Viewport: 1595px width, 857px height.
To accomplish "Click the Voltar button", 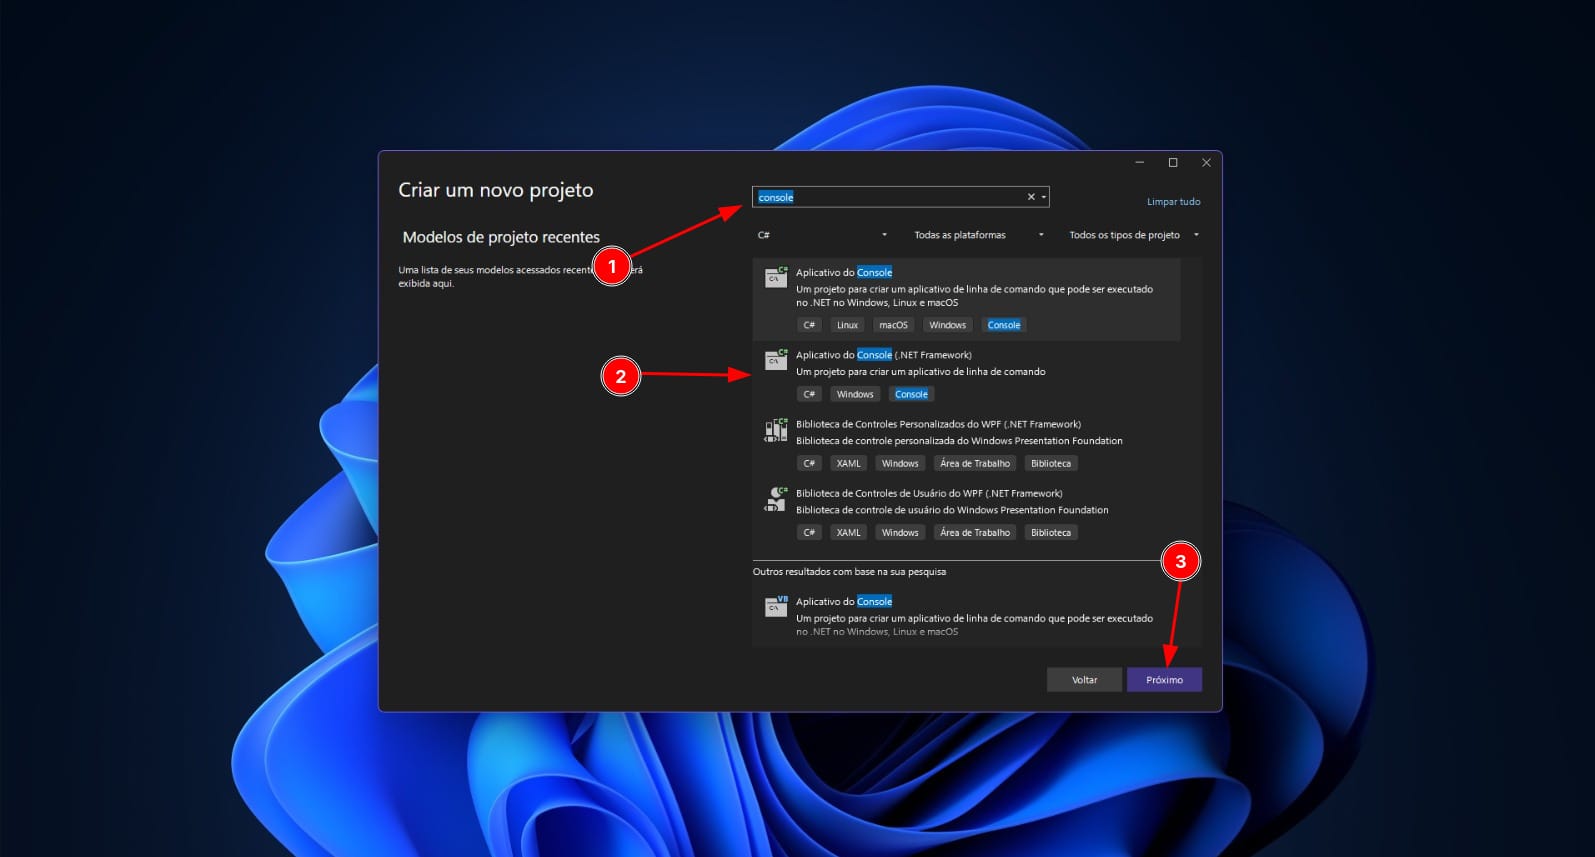I will point(1084,680).
